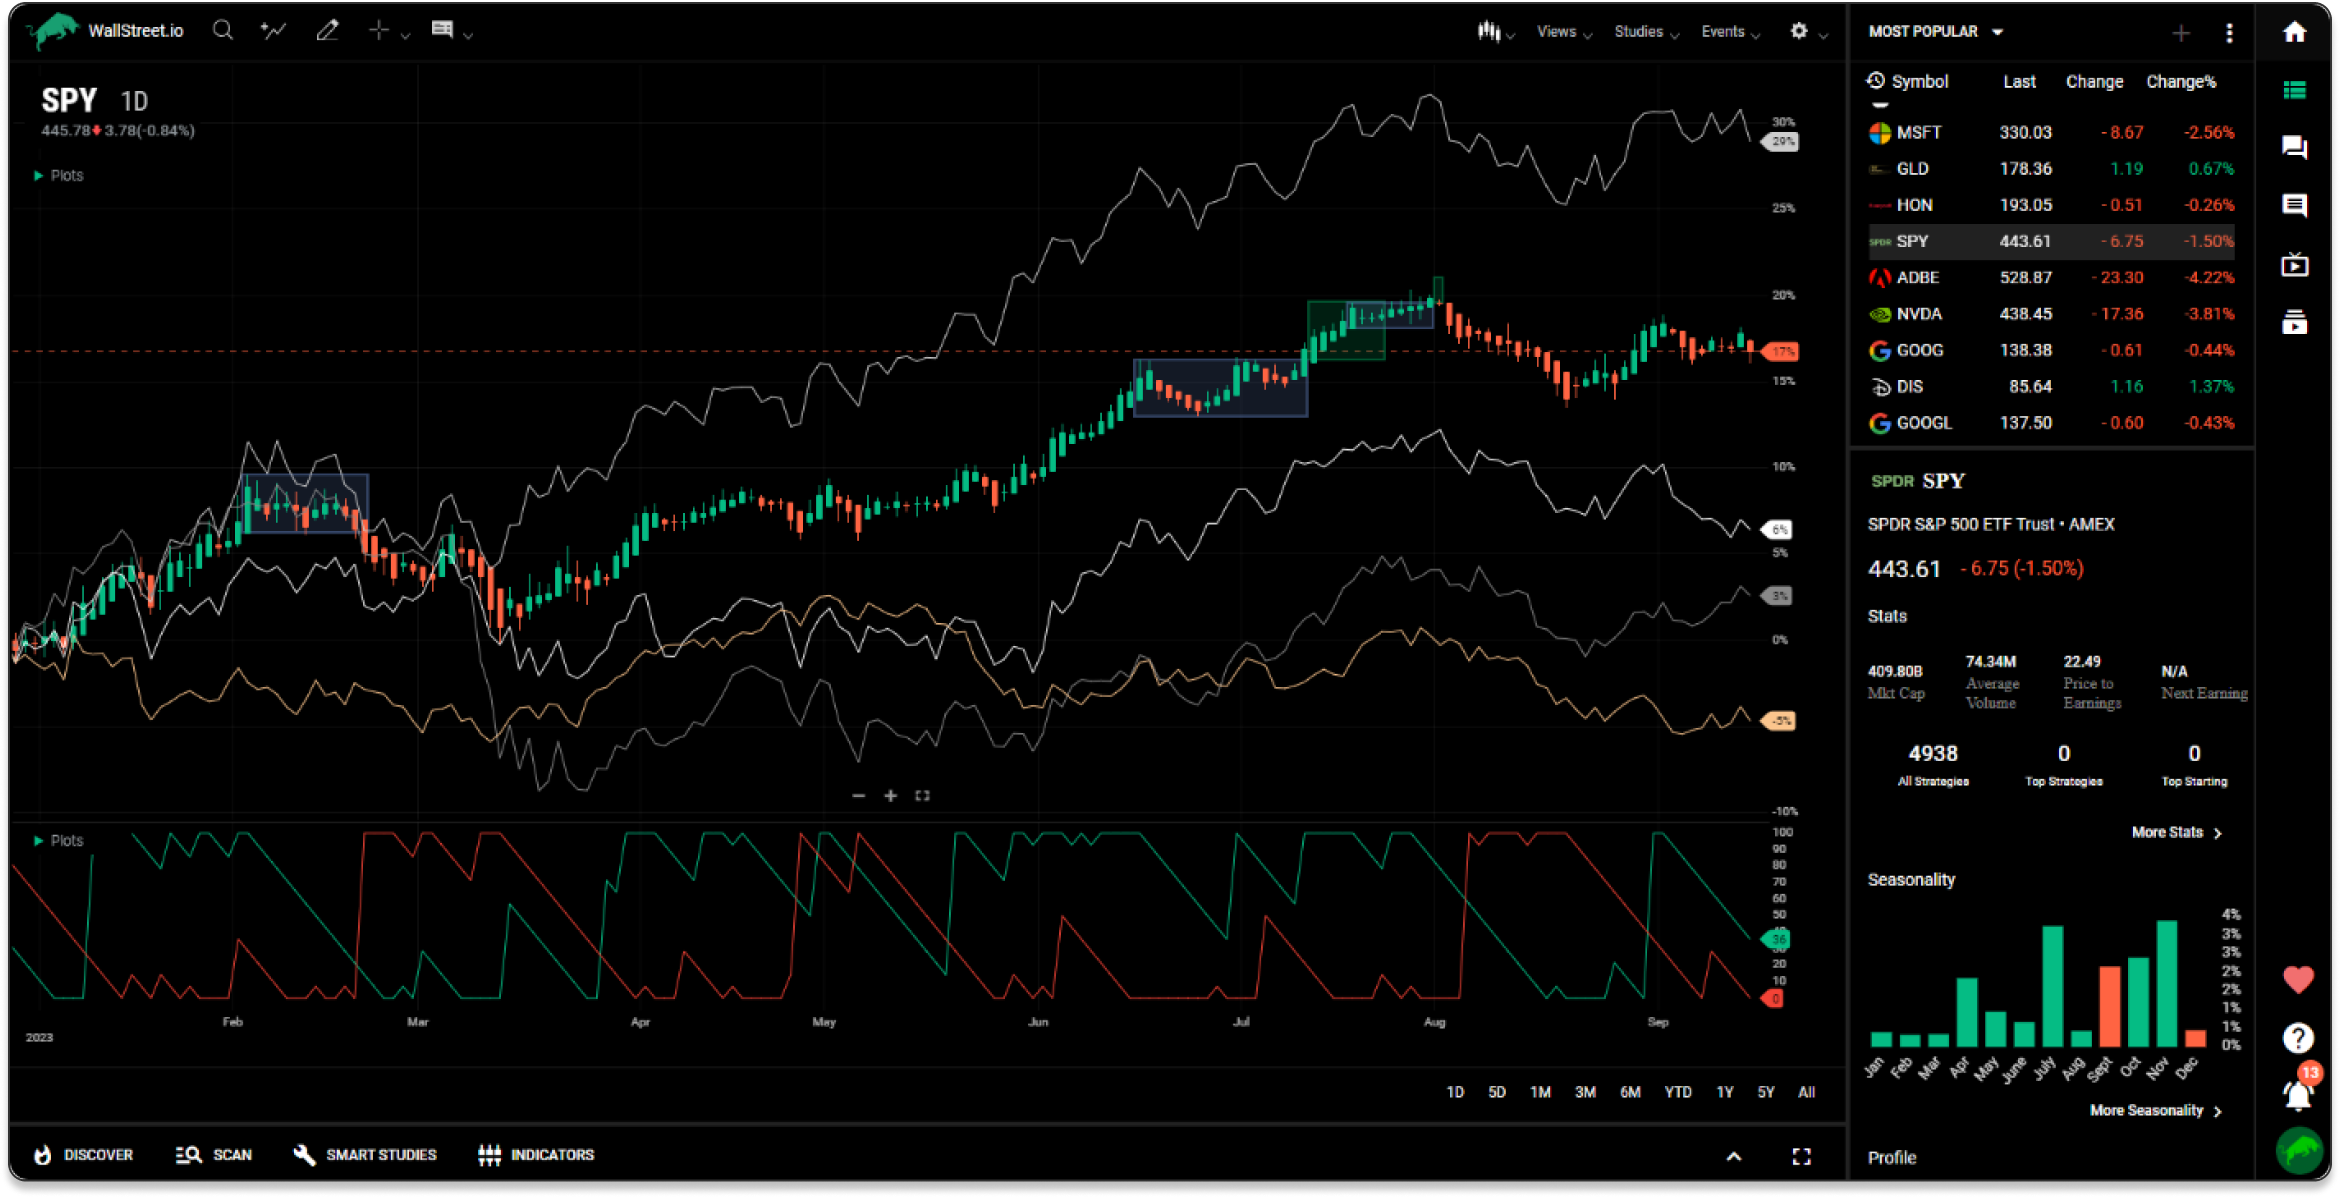Open the crosshair tool dropdown arrow
Screen dimensions: 2340x1197
point(405,35)
